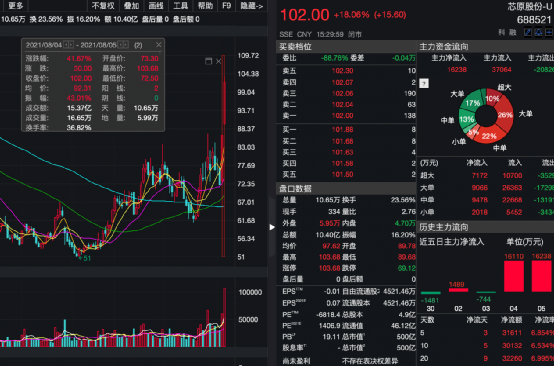554x366 pixels.
Task: Click the 卖二 price 102.04 row
Action: pyautogui.click(x=346, y=105)
